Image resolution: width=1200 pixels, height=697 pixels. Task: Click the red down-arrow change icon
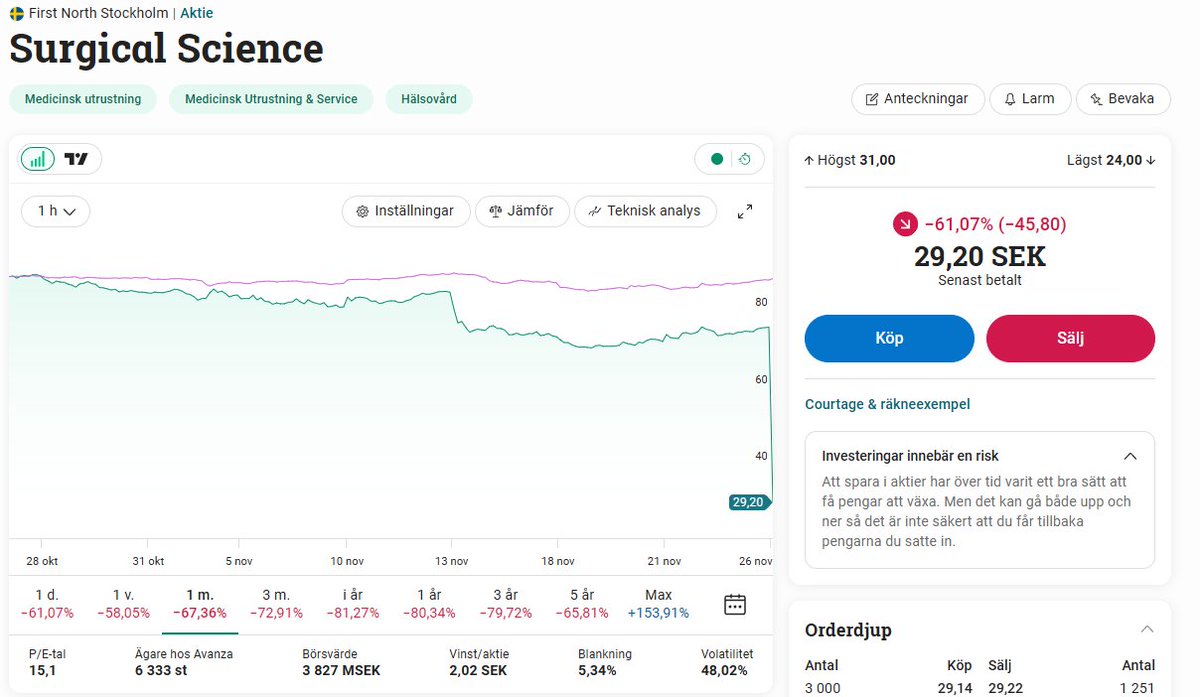[x=905, y=224]
